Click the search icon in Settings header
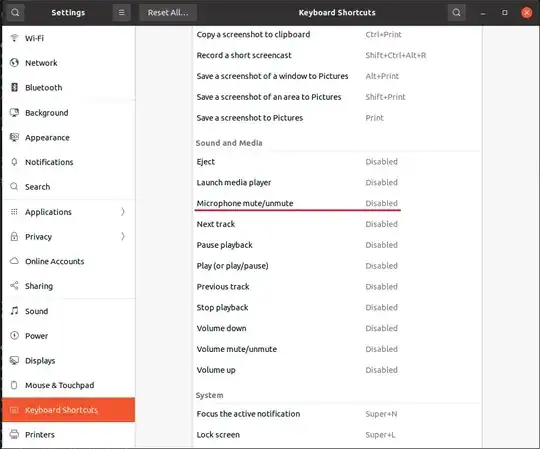This screenshot has width=540, height=449. tap(15, 13)
